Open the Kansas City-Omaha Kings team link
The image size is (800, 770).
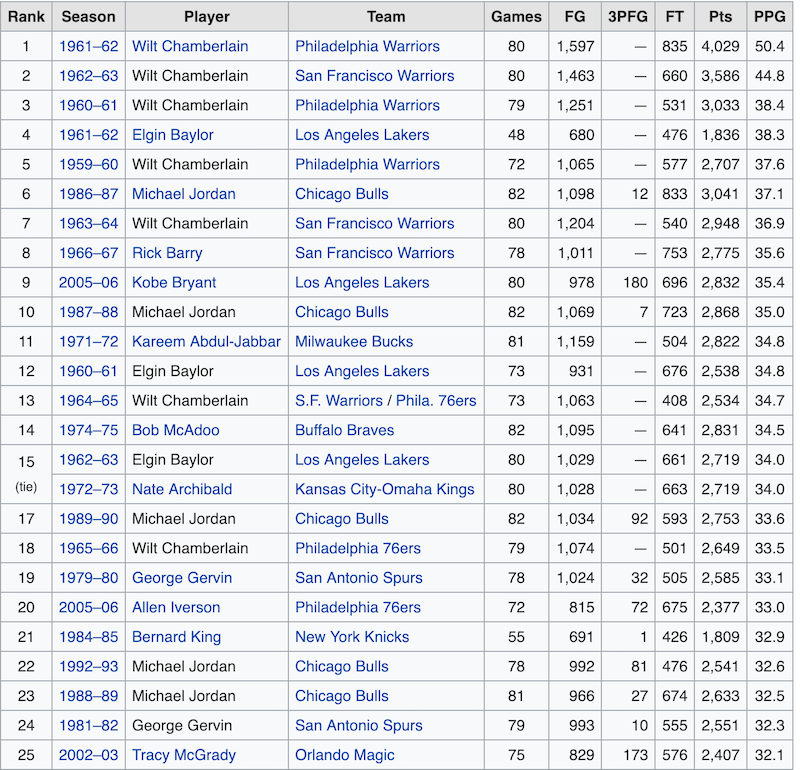(385, 490)
